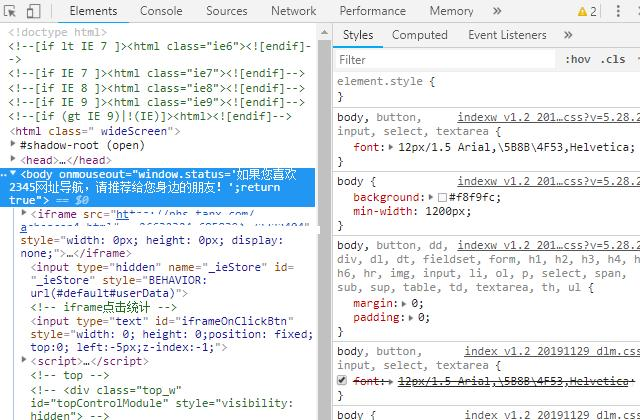Screen dimensions: 640x420
Task: Open stylesheet link beside body, button, dd rule
Action: (549, 245)
